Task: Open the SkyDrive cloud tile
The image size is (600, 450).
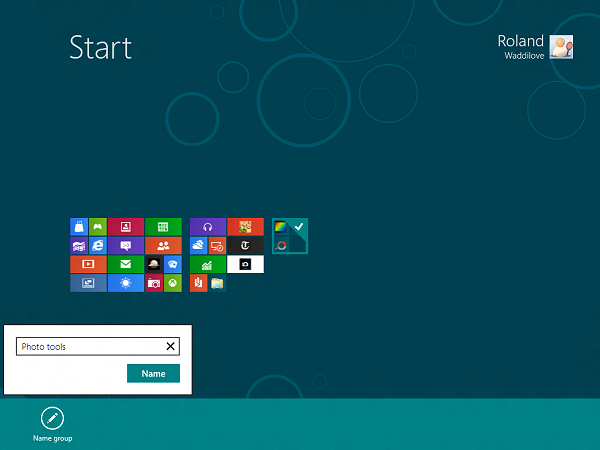Action: tap(199, 246)
